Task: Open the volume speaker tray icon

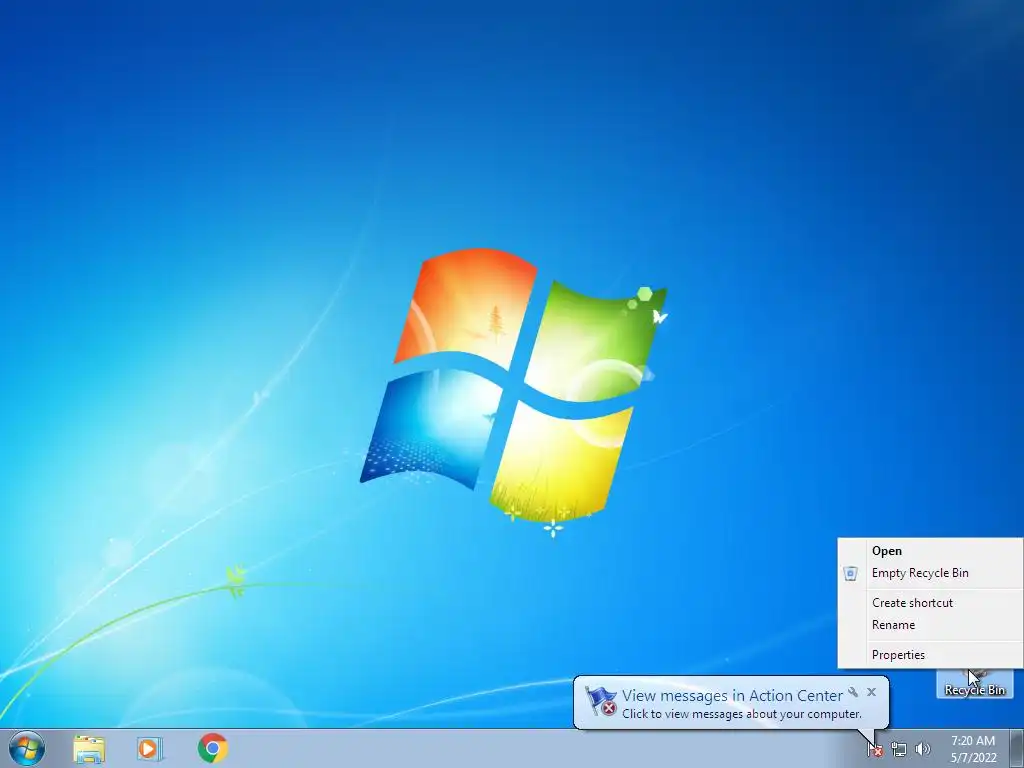Action: click(922, 750)
